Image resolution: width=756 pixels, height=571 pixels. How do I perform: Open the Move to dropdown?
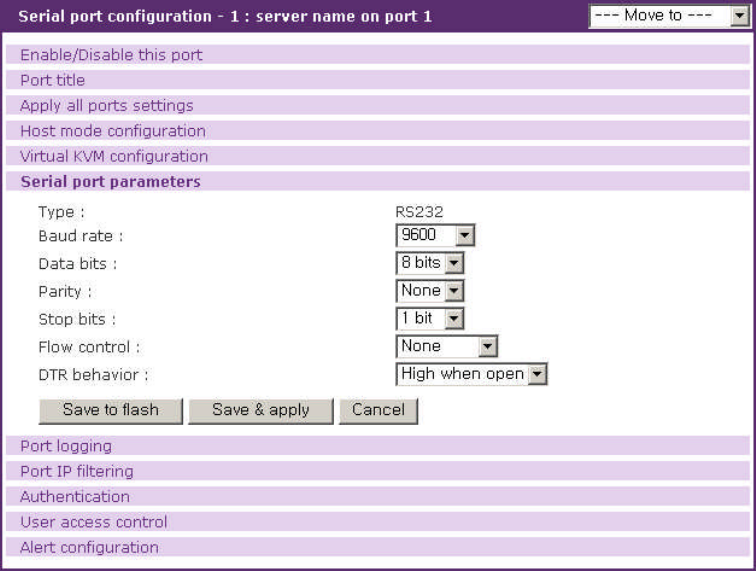[x=669, y=16]
